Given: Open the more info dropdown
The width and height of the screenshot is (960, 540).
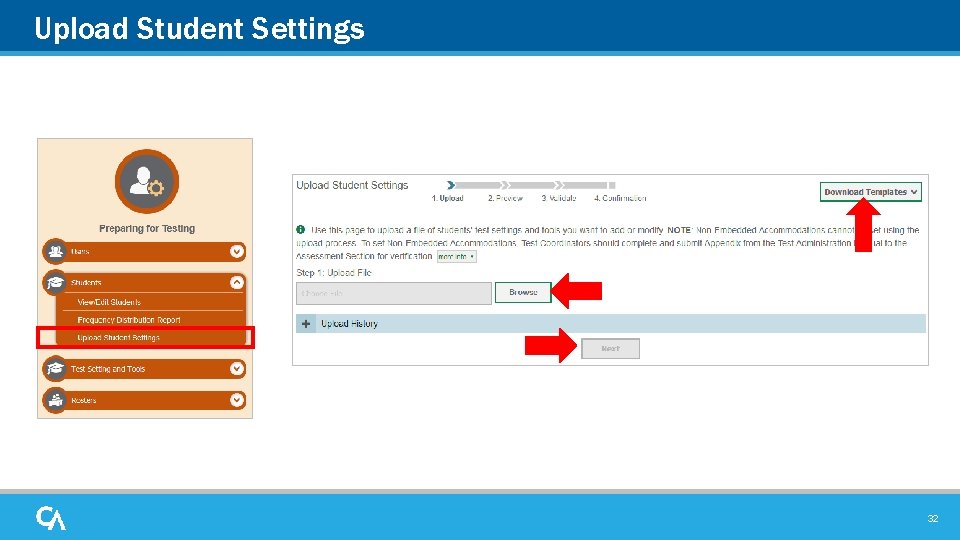Looking at the screenshot, I should click(x=456, y=257).
